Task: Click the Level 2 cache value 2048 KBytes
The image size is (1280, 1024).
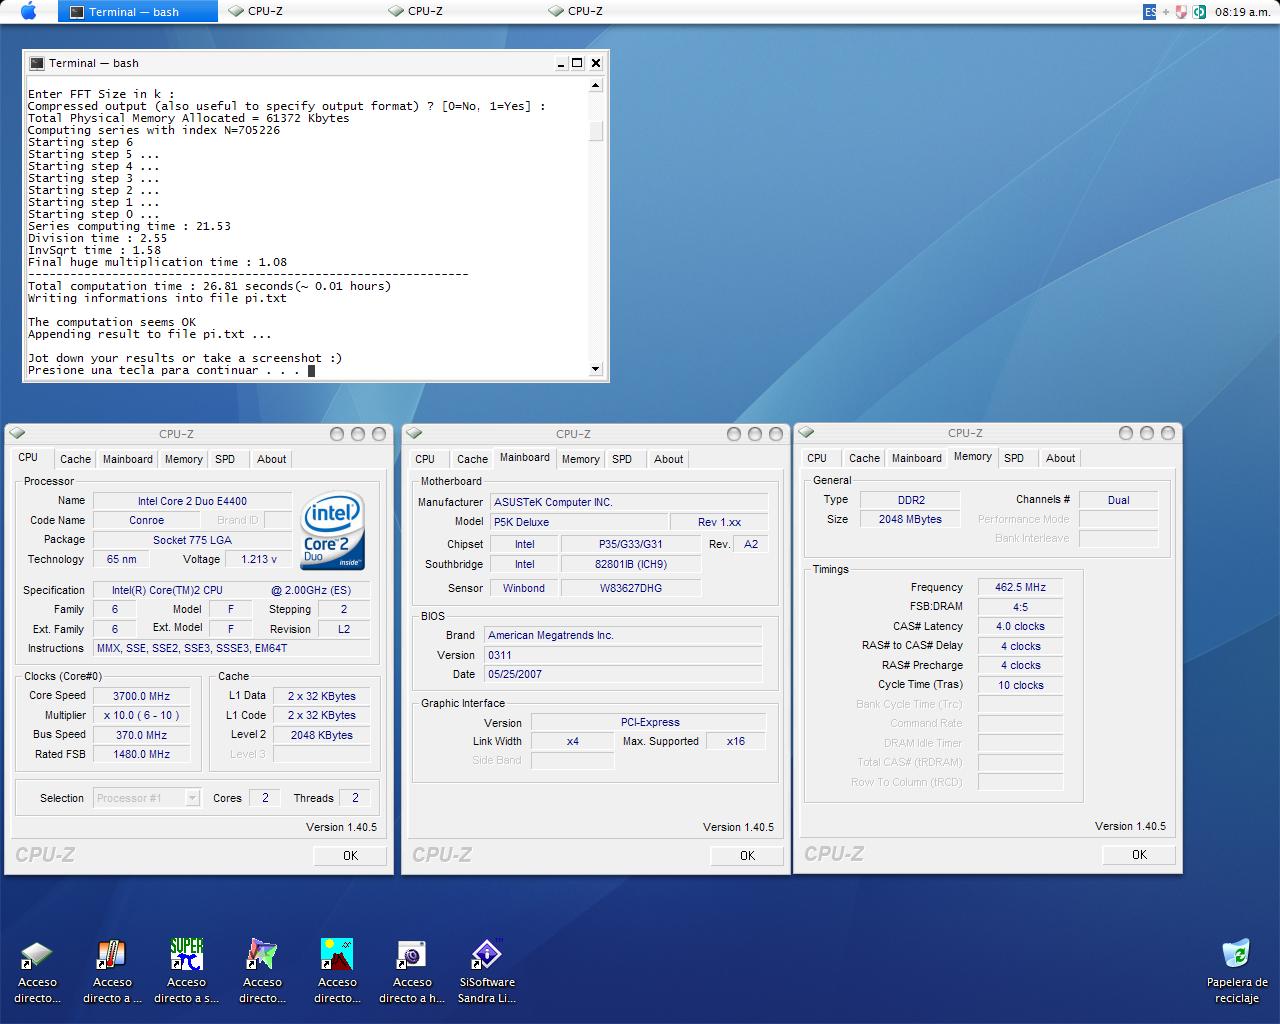Action: [x=321, y=735]
